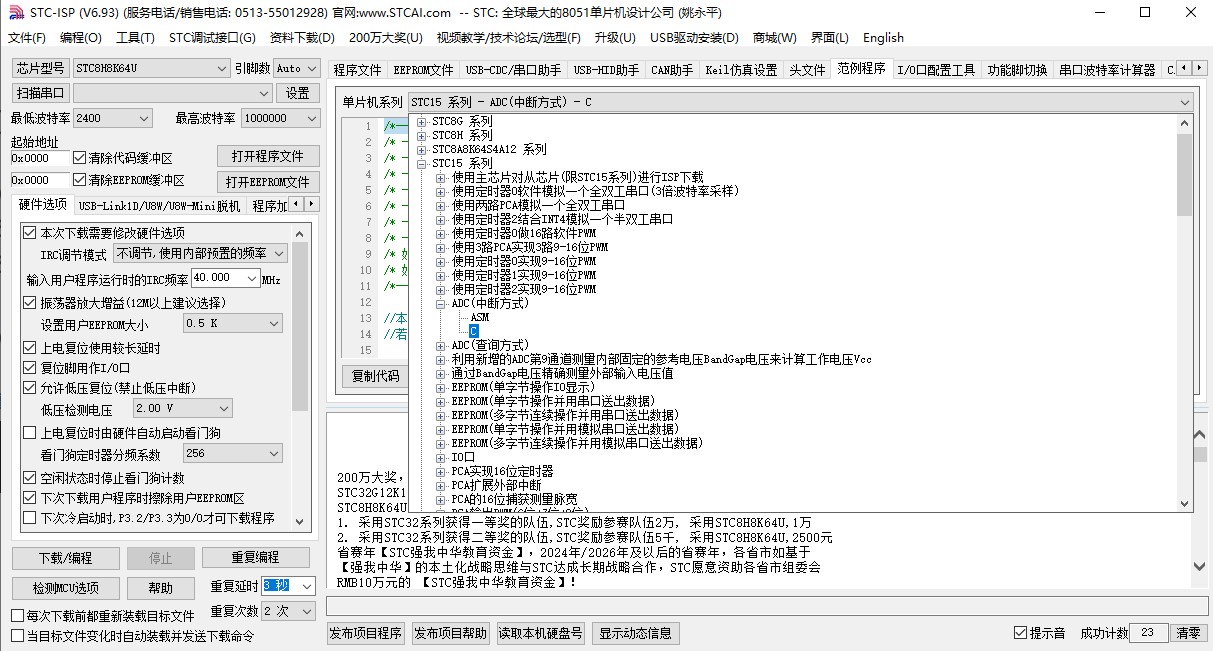The height and width of the screenshot is (651, 1213).
Task: Click the 下载/编程 button
Action: pos(65,558)
